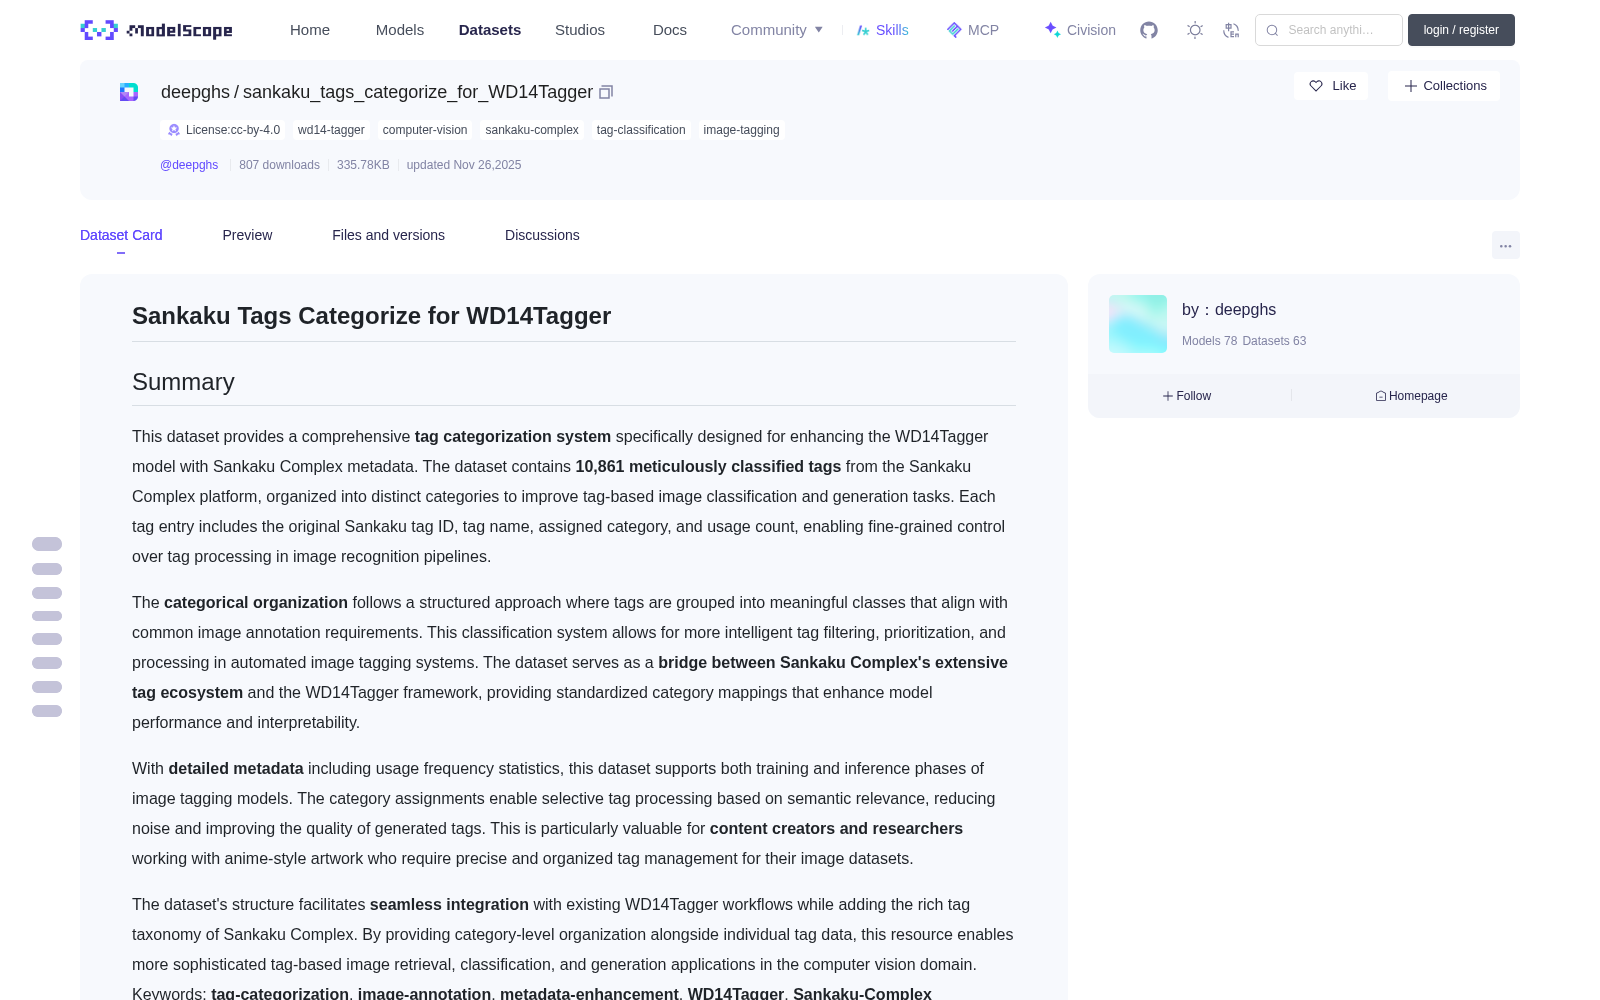Click the last outline marker in left sidebar
This screenshot has height=1000, width=1600.
pyautogui.click(x=47, y=711)
